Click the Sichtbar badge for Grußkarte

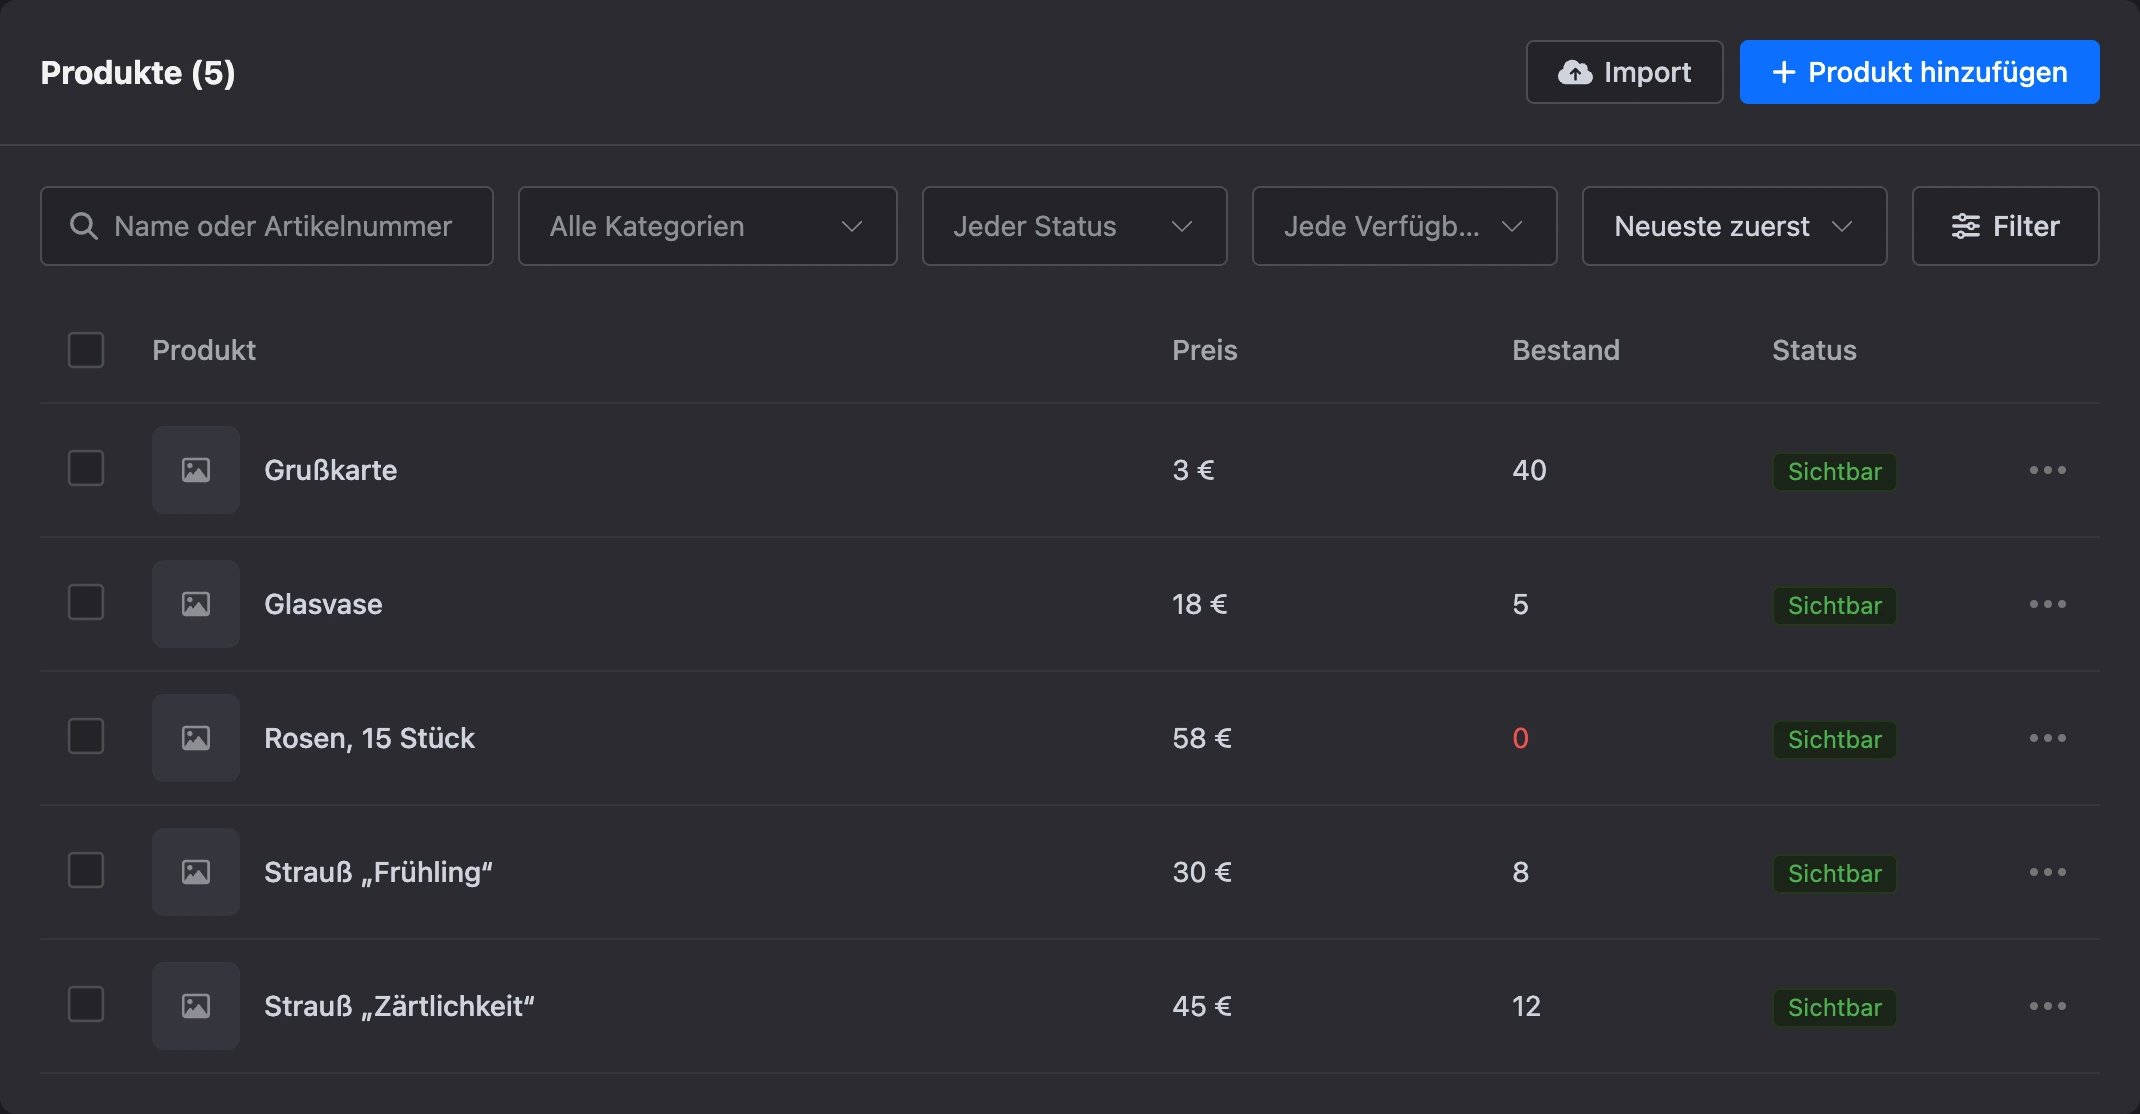coord(1835,471)
